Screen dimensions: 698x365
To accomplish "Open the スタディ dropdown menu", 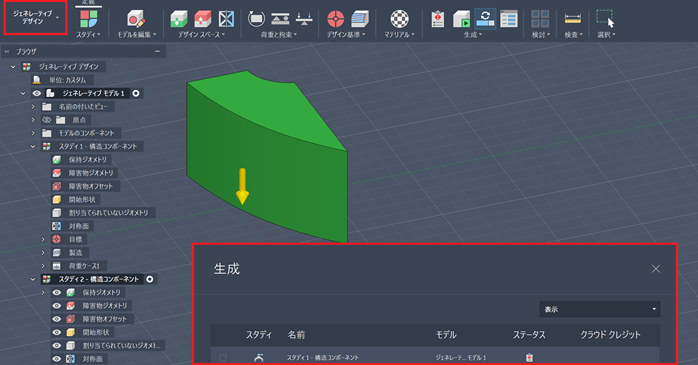I will [88, 34].
